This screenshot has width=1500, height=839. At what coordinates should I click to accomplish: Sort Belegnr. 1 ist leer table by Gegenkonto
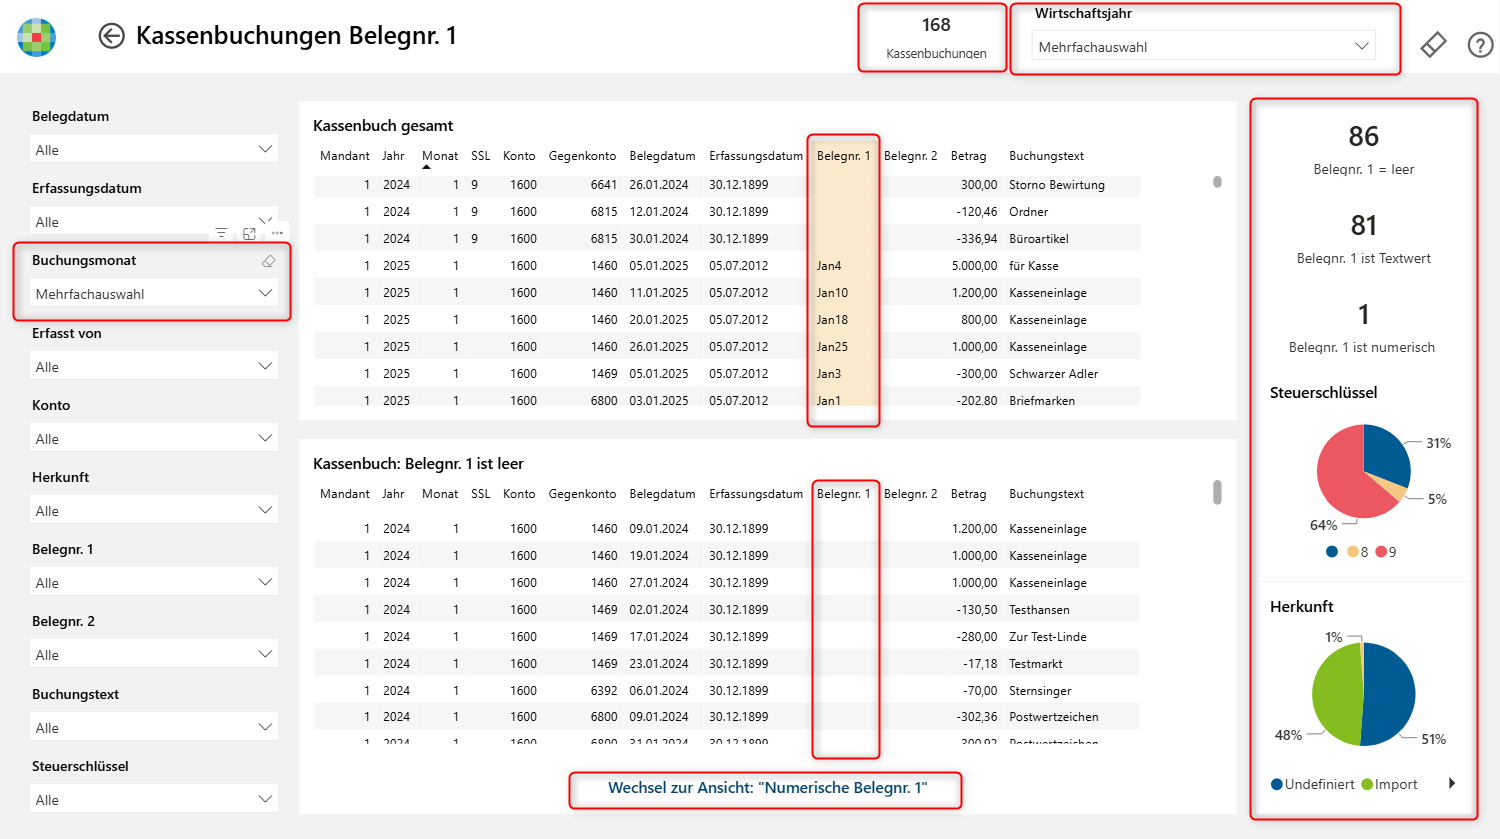(x=582, y=494)
